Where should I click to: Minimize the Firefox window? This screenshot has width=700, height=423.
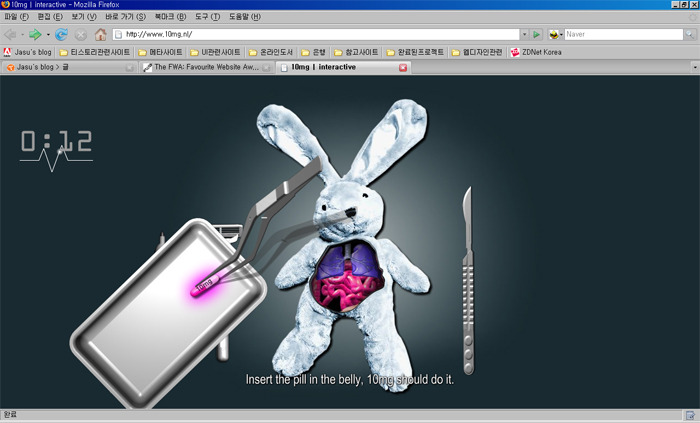coord(675,4)
